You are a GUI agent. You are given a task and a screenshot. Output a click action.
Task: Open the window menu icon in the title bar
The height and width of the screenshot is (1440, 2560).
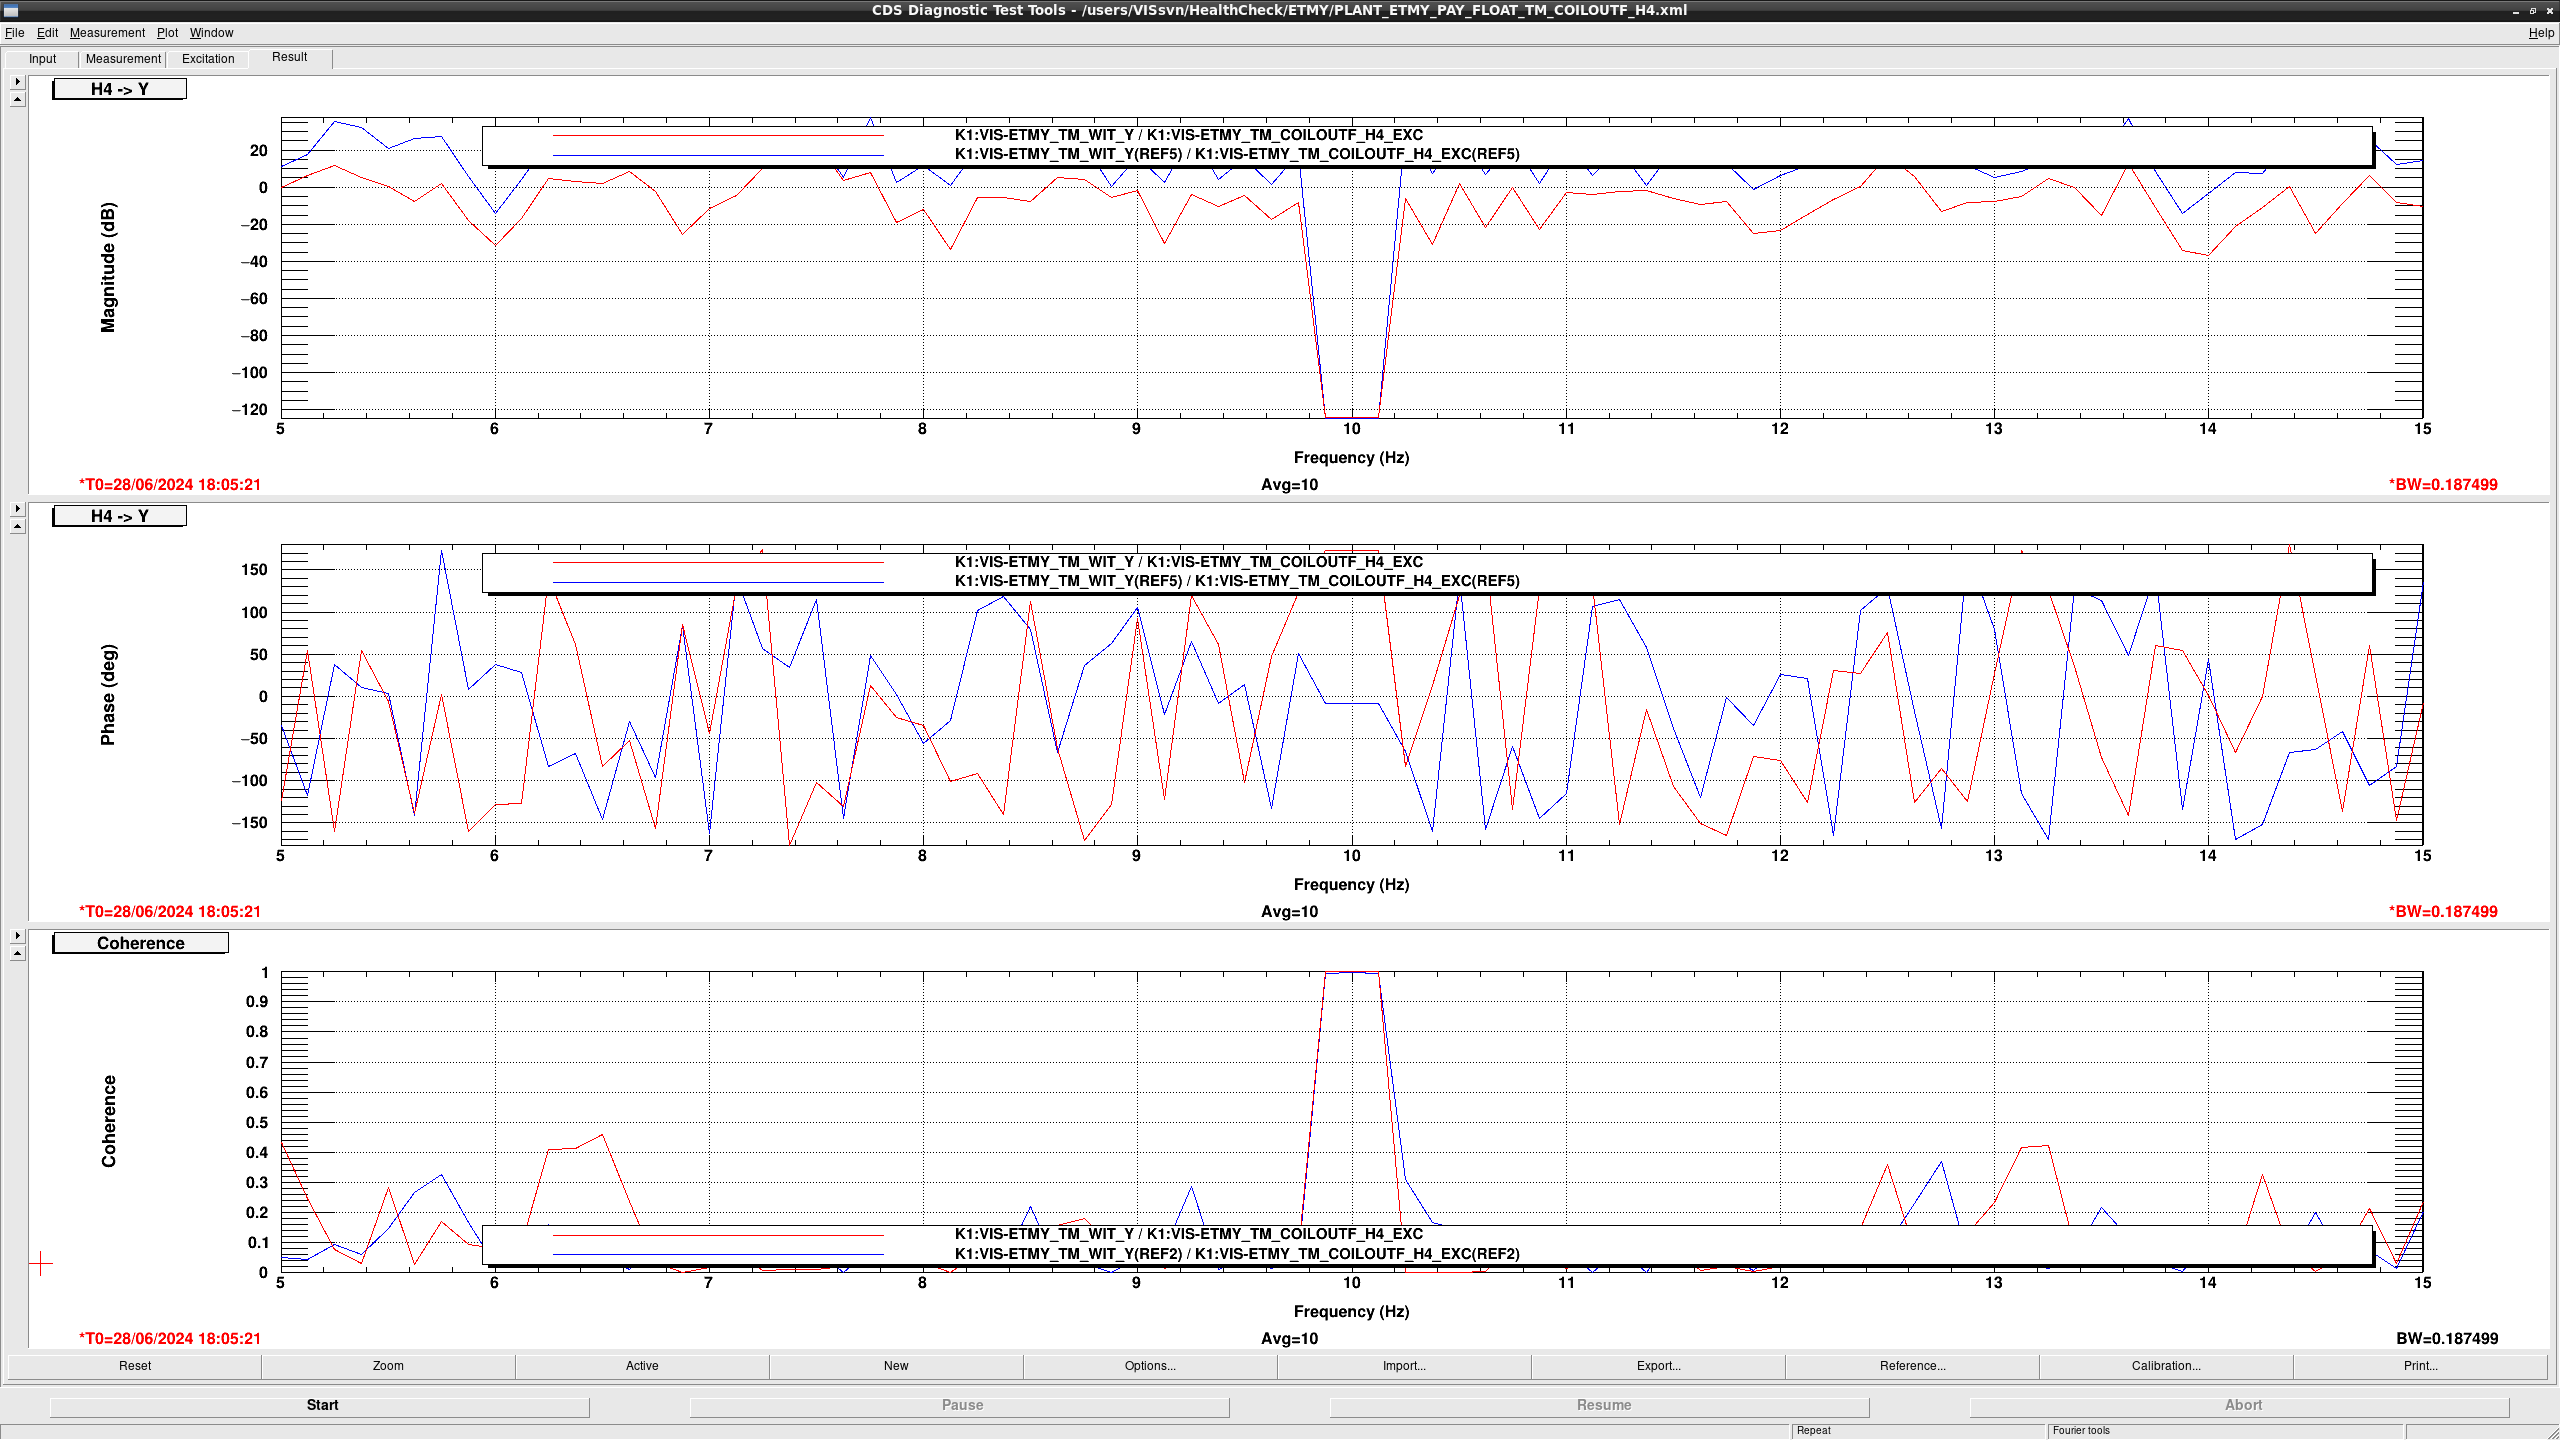[x=11, y=10]
